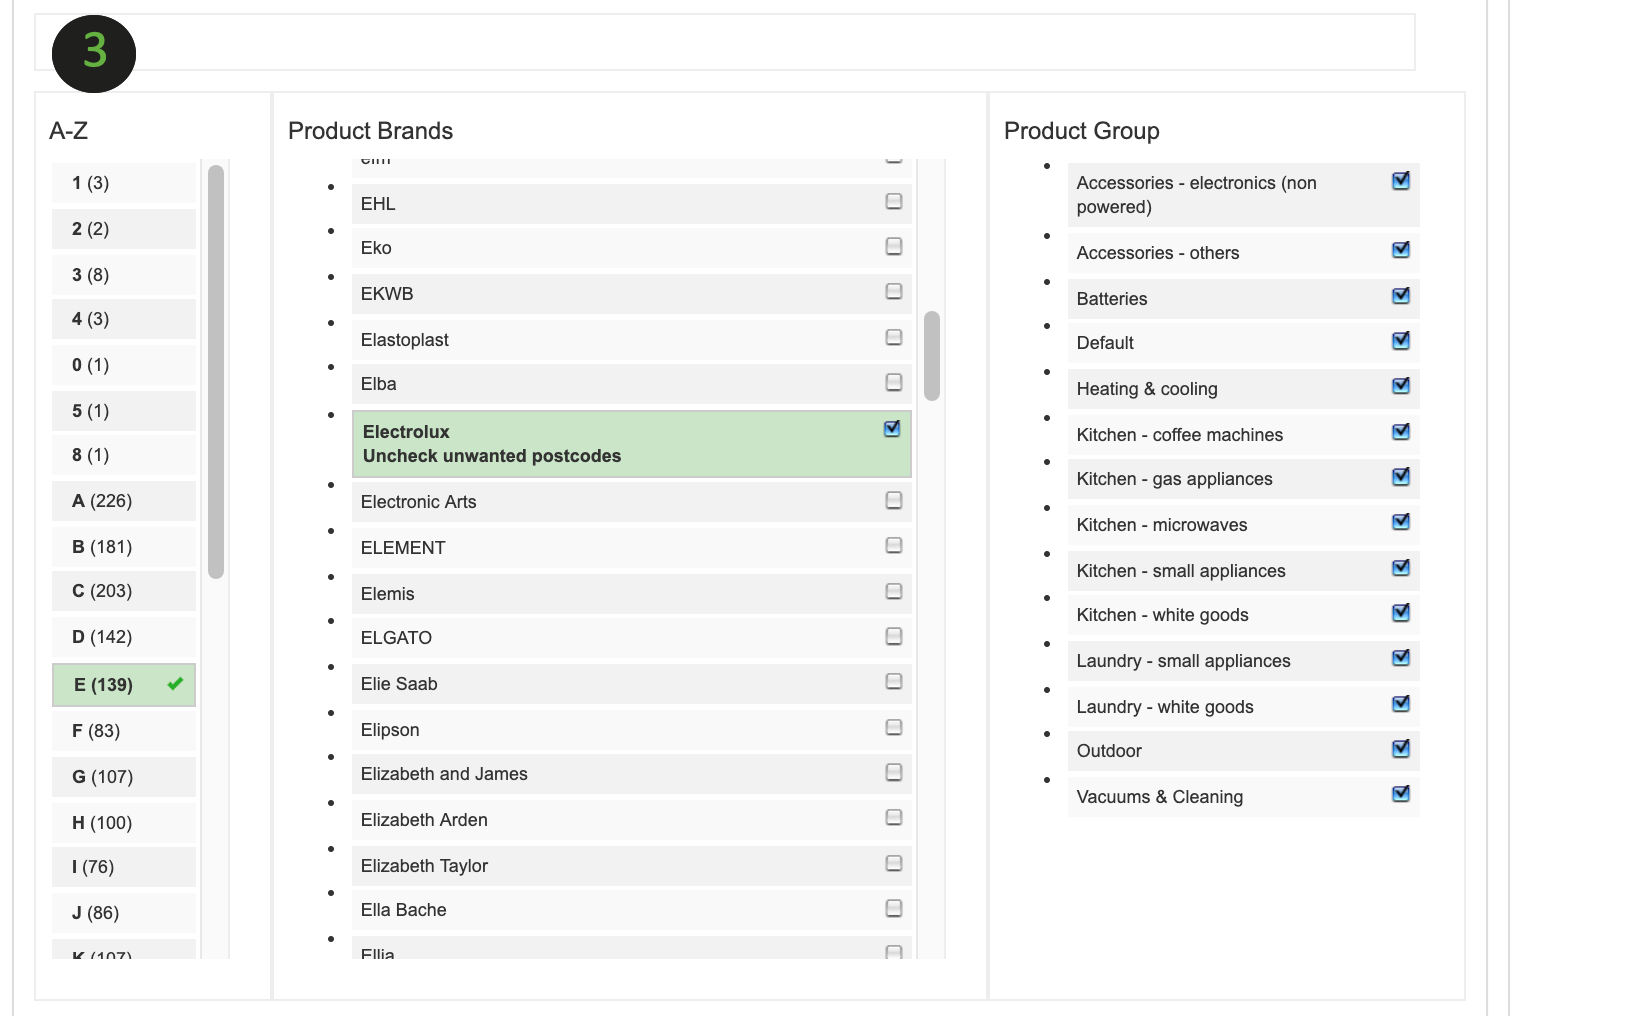Uncheck Laundry - small appliances group
The height and width of the screenshot is (1016, 1626).
1401,658
